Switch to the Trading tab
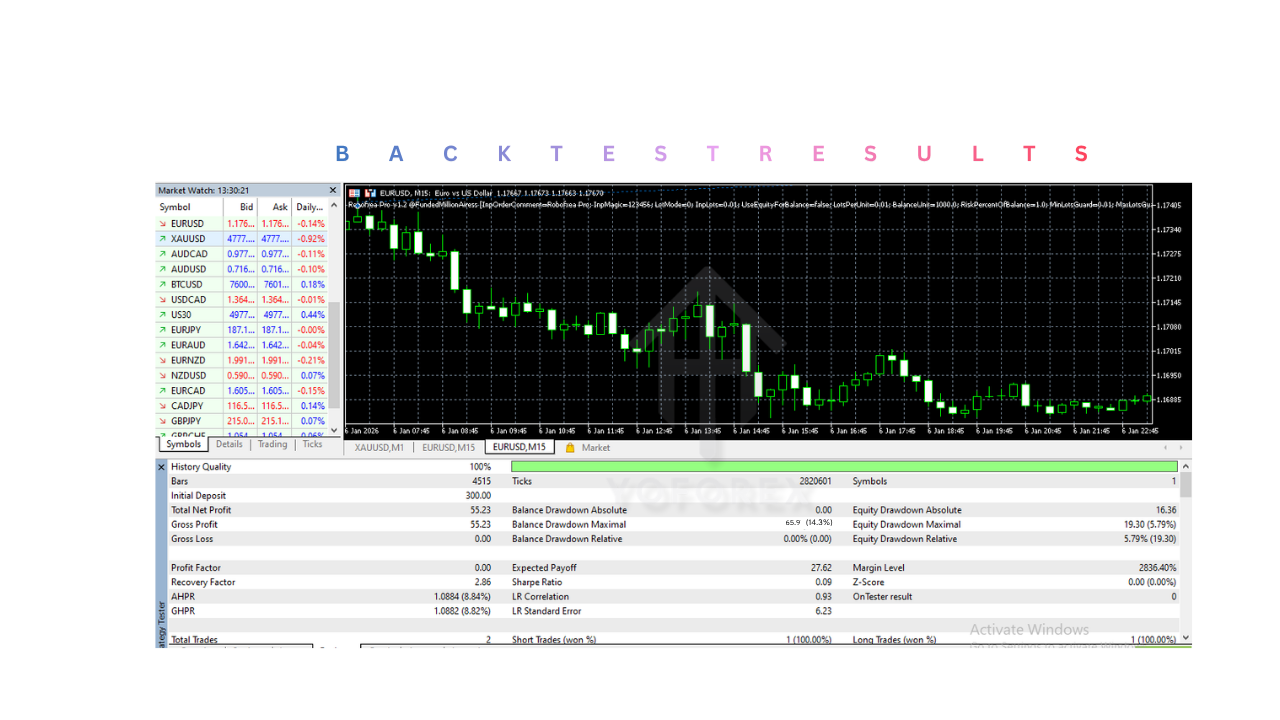The width and height of the screenshot is (1280, 720). click(272, 444)
